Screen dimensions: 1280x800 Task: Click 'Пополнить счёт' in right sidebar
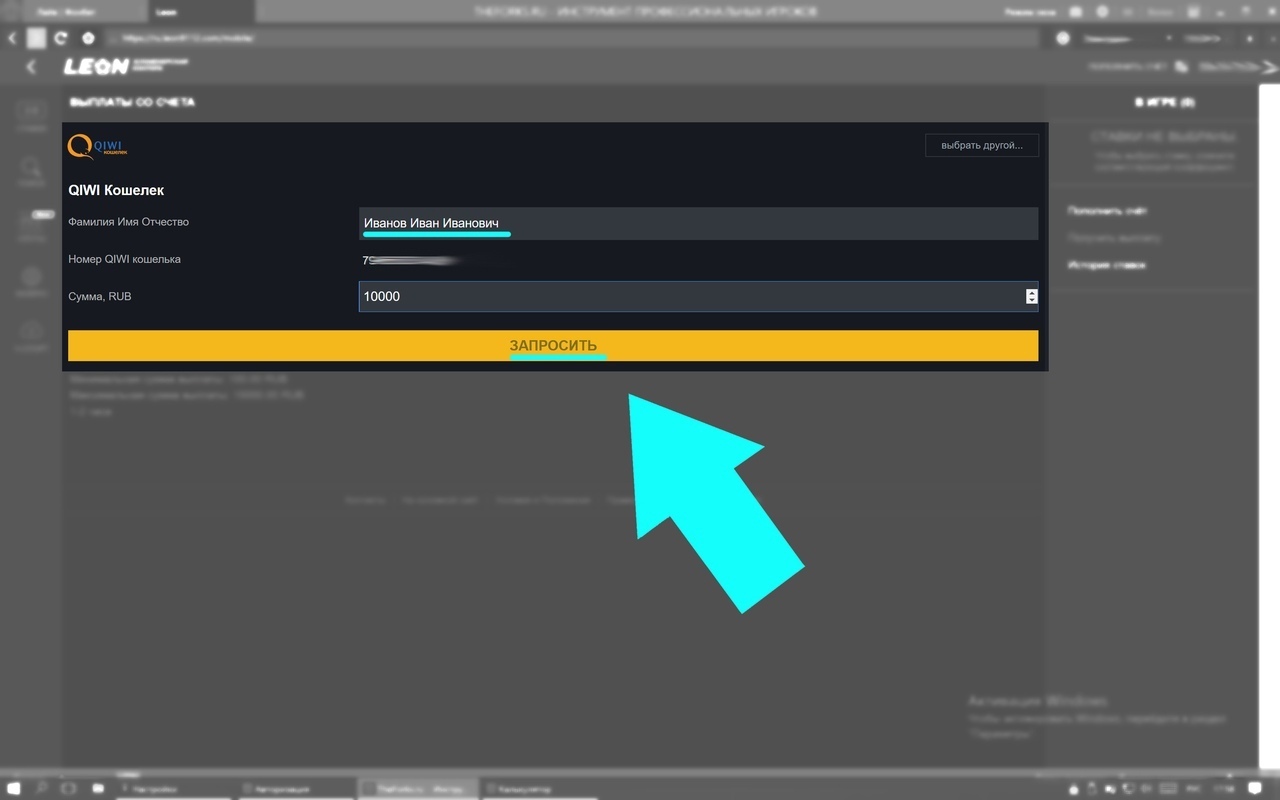click(x=1107, y=211)
